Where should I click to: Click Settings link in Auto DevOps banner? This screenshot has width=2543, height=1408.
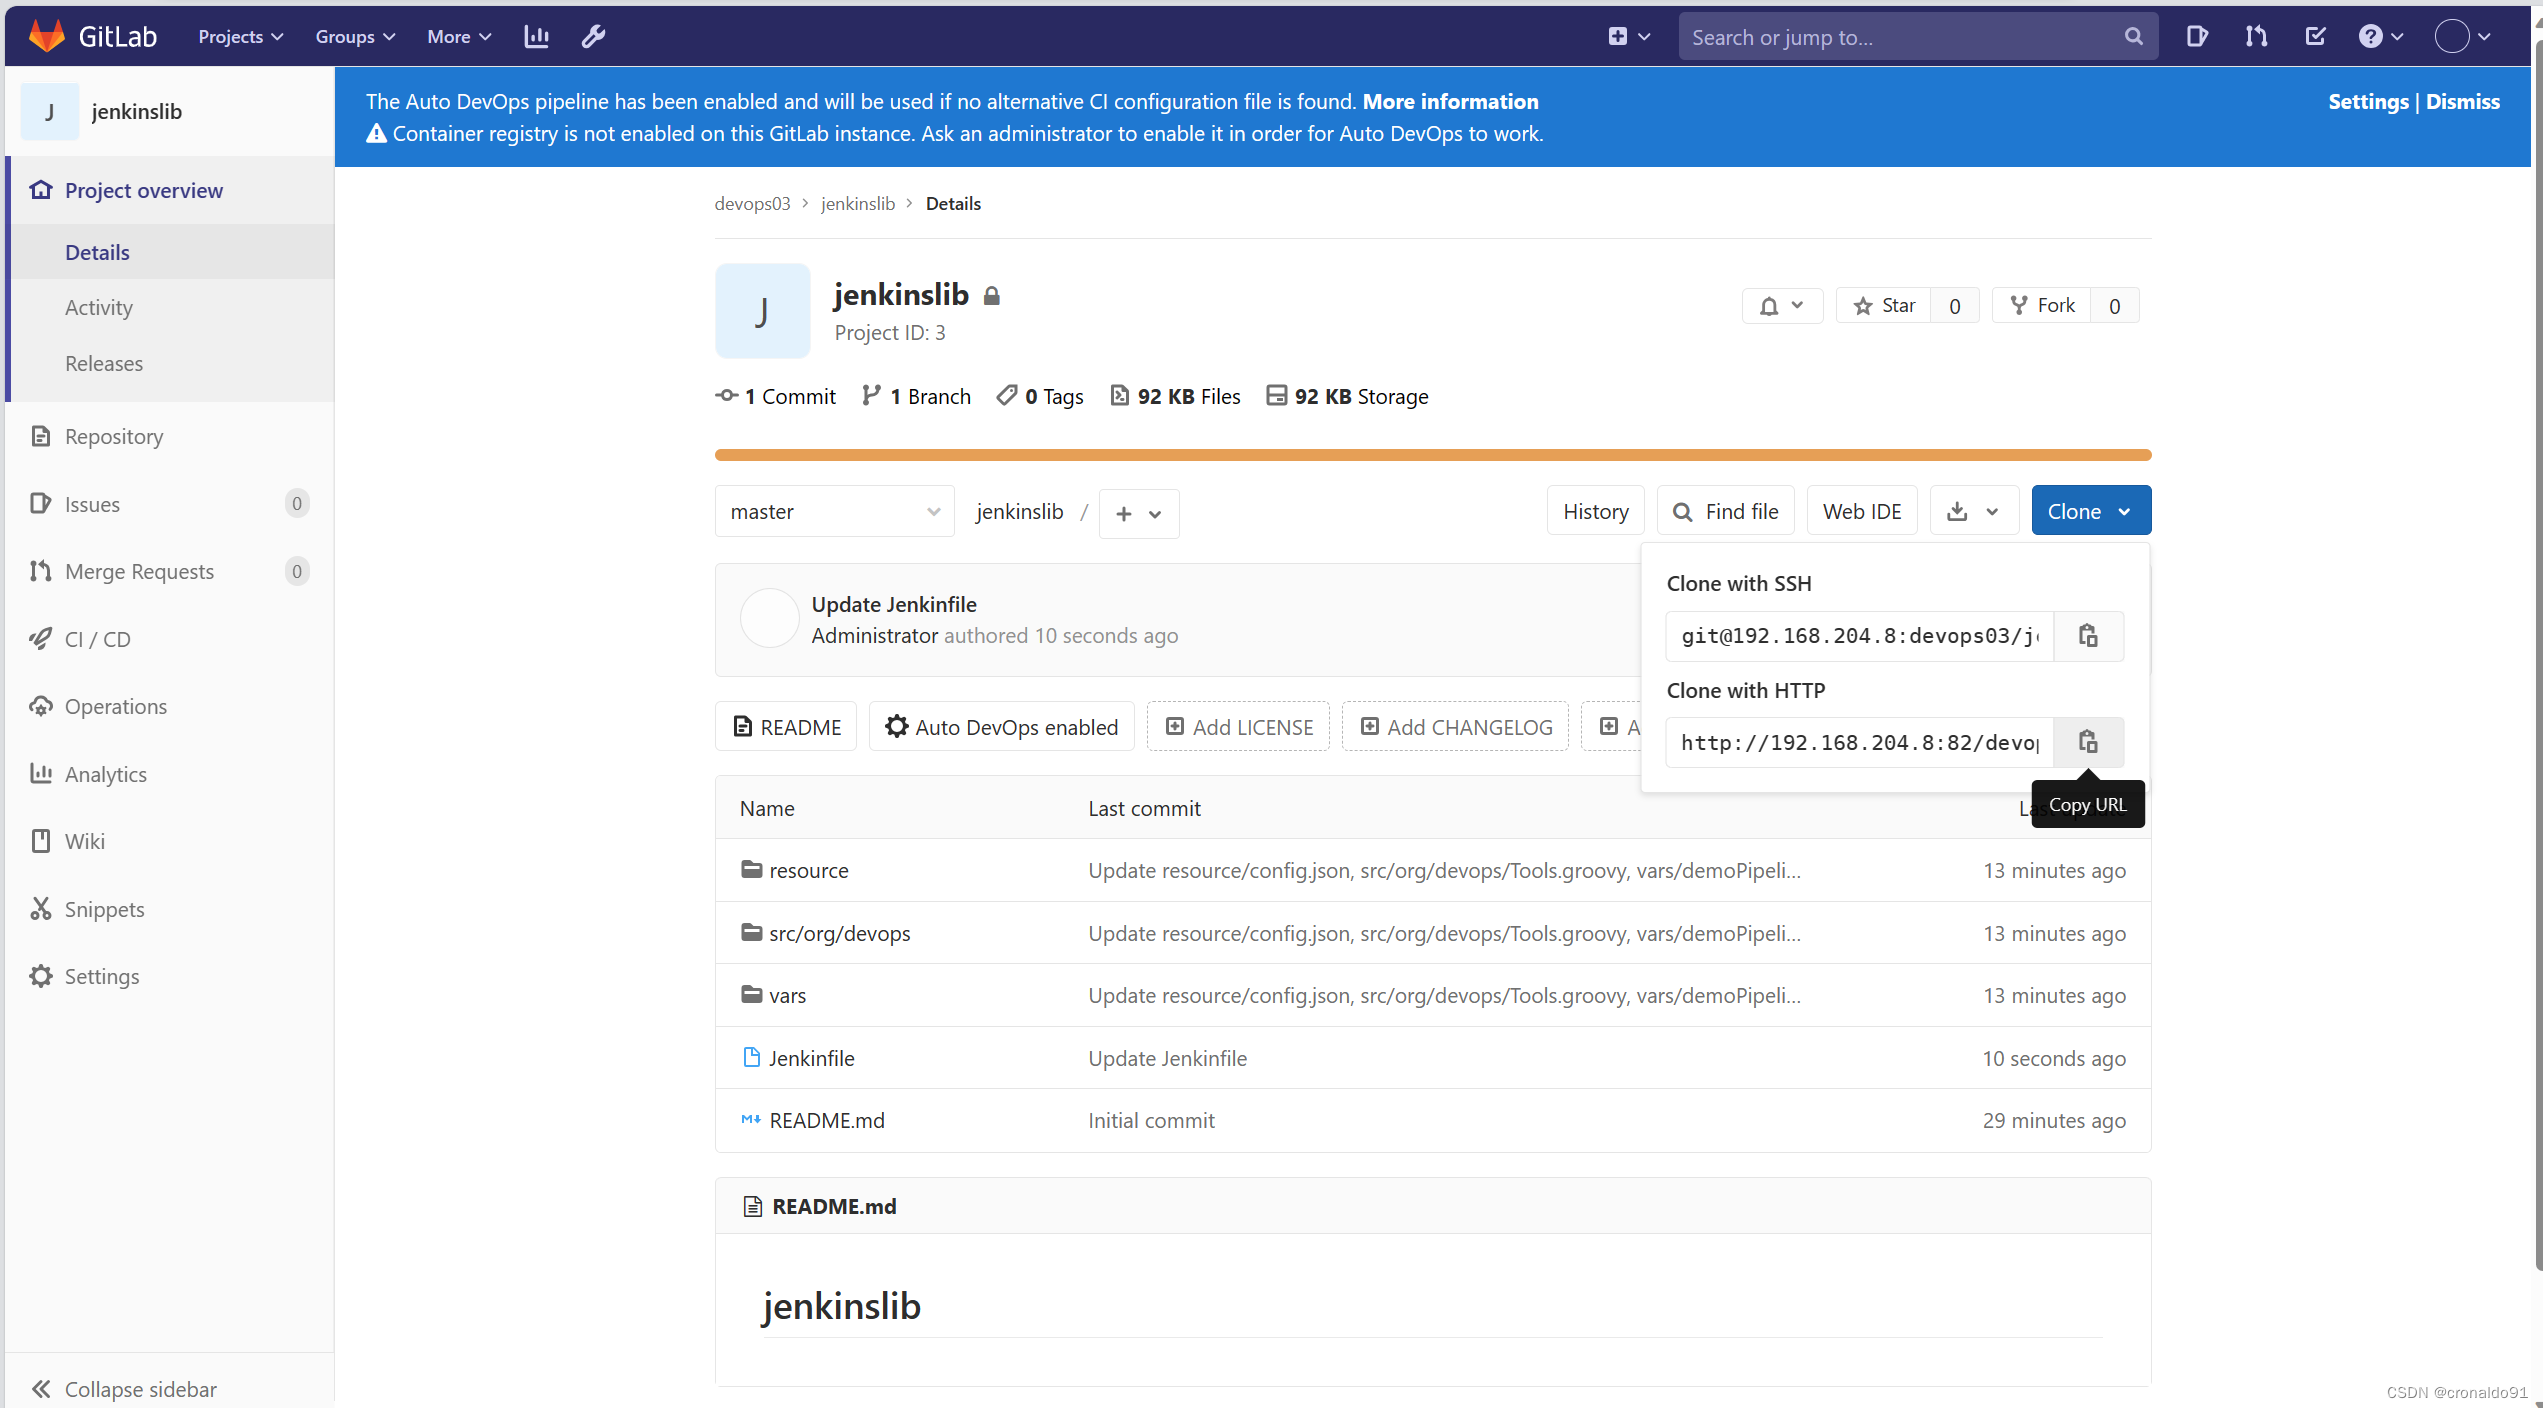(2368, 101)
